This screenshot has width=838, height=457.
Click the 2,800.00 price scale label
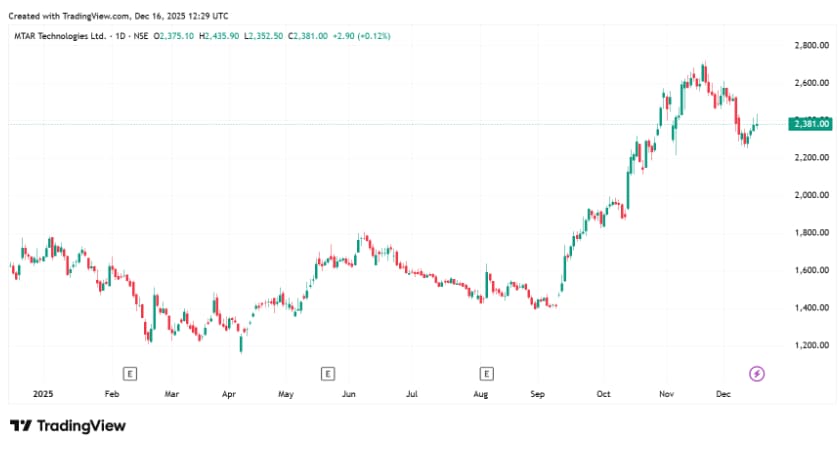coord(809,46)
